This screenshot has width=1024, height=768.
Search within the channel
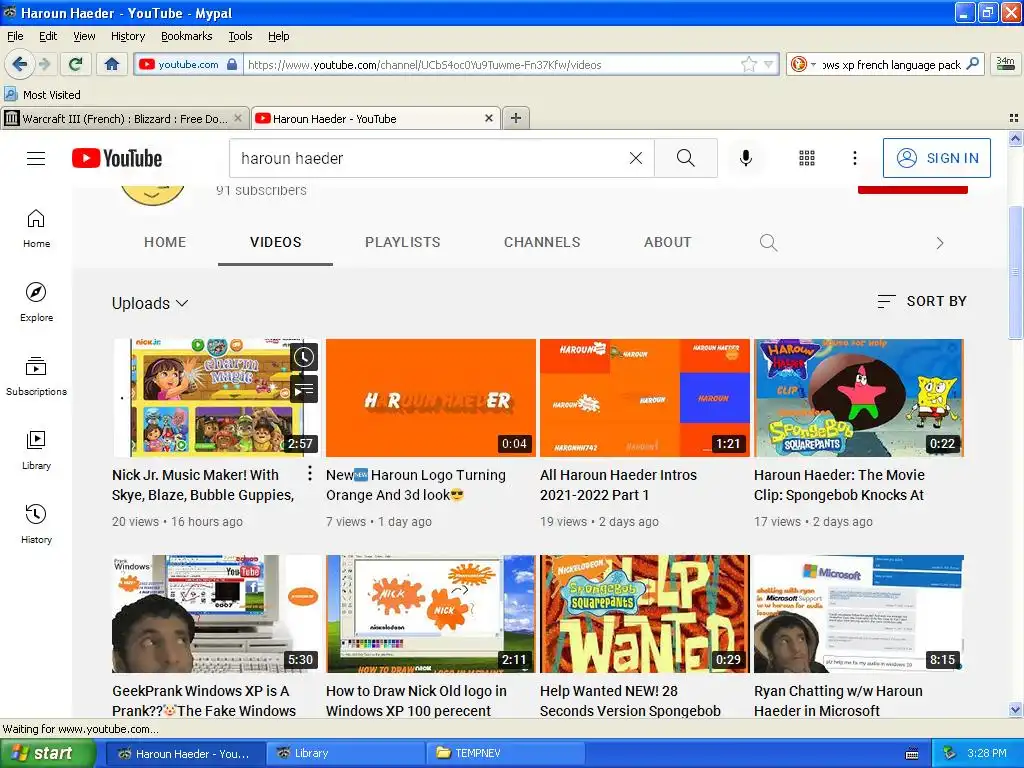coord(769,243)
